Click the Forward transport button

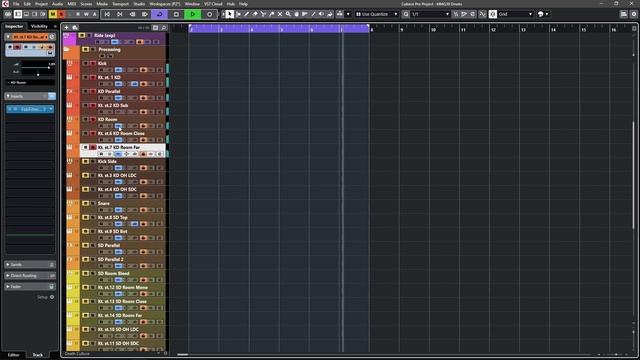point(144,14)
